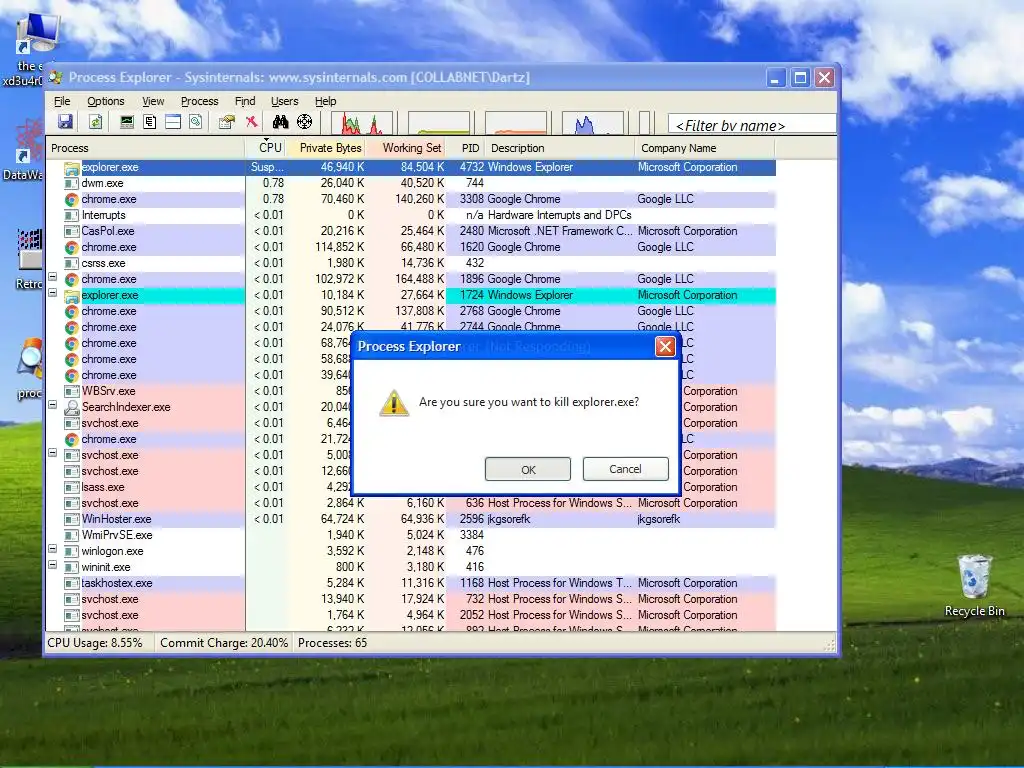Sort by the CPU column header
Viewport: 1024px width, 768px height.
(x=266, y=148)
